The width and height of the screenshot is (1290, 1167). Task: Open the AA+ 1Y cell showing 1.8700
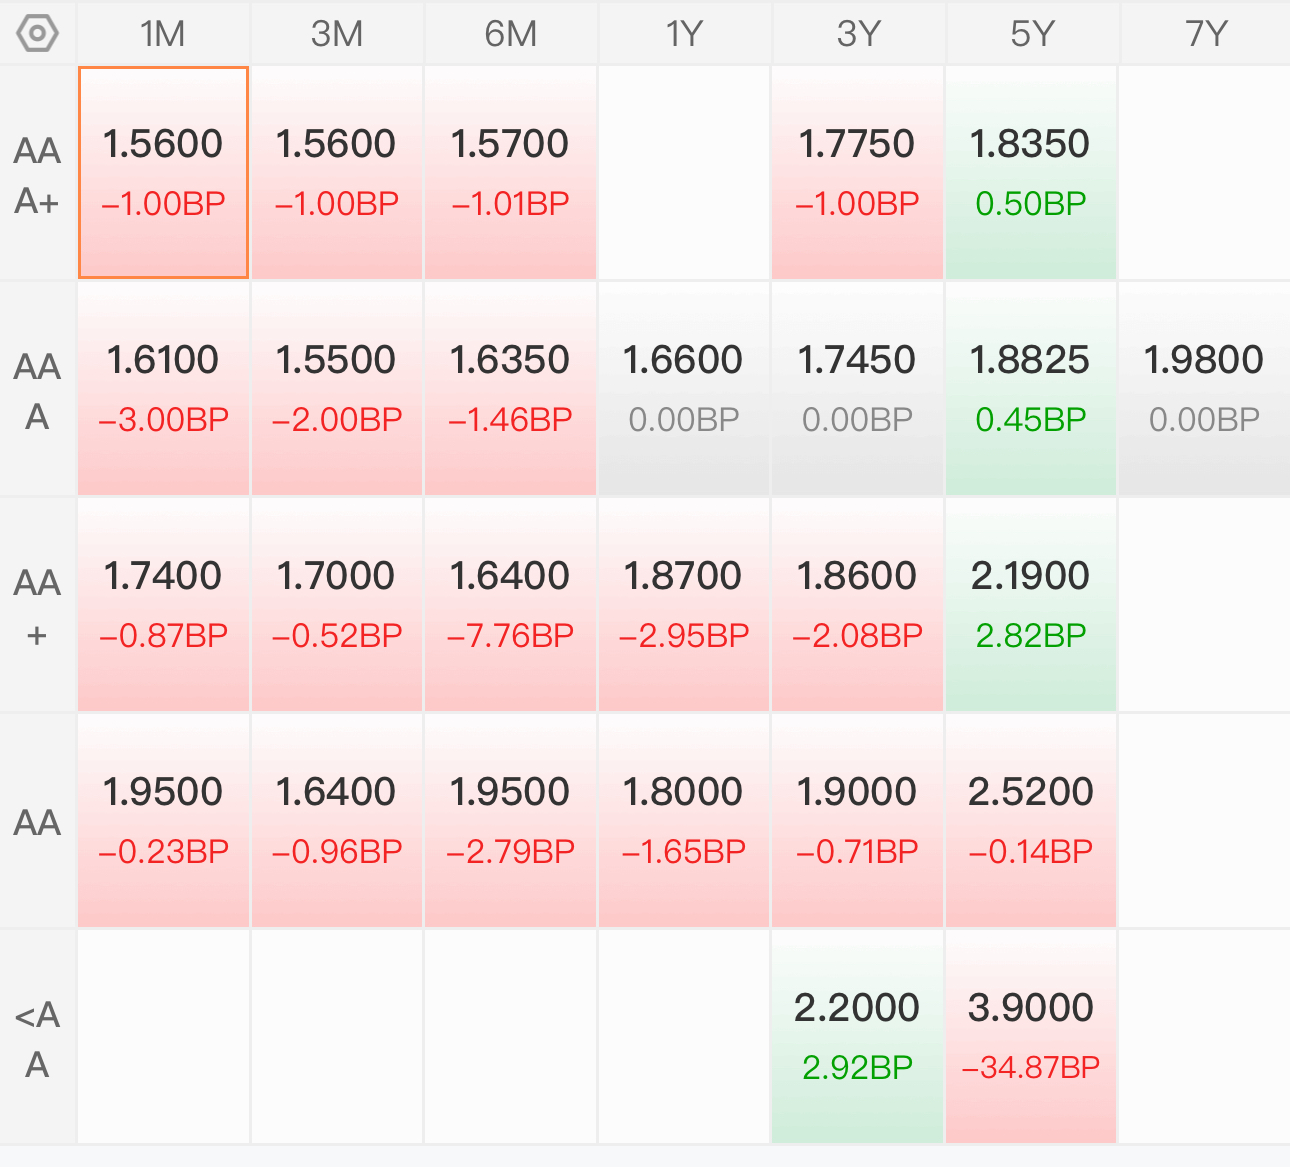[x=684, y=605]
